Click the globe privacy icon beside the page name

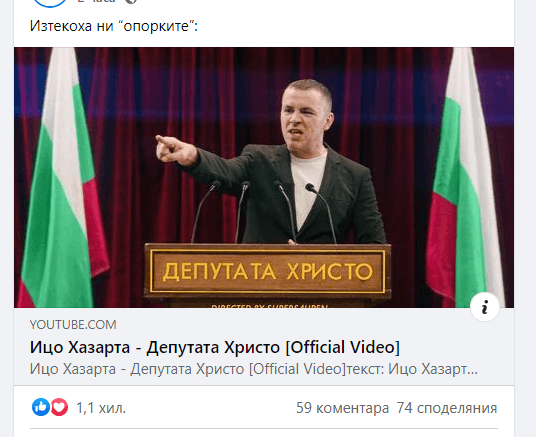pos(131,1)
